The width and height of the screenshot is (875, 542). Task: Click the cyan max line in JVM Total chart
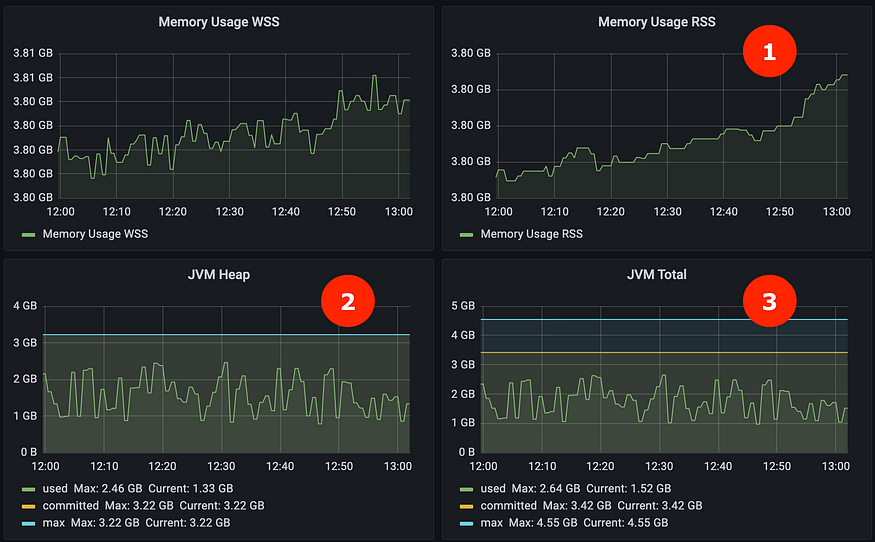(665, 319)
